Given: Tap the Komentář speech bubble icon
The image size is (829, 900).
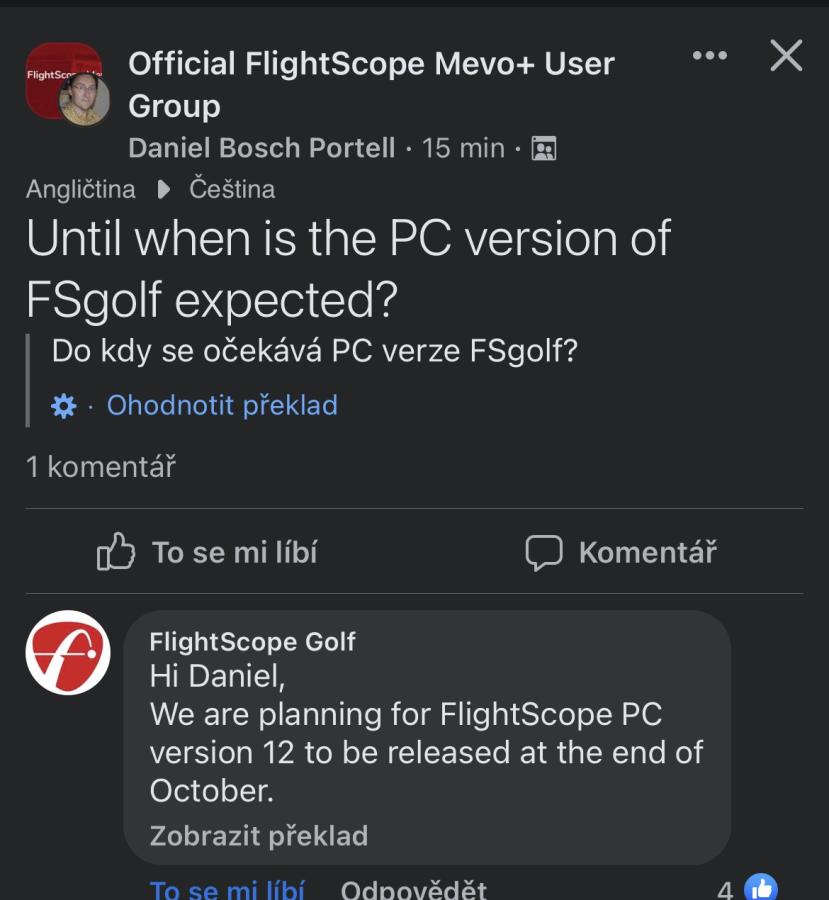Looking at the screenshot, I should point(544,552).
